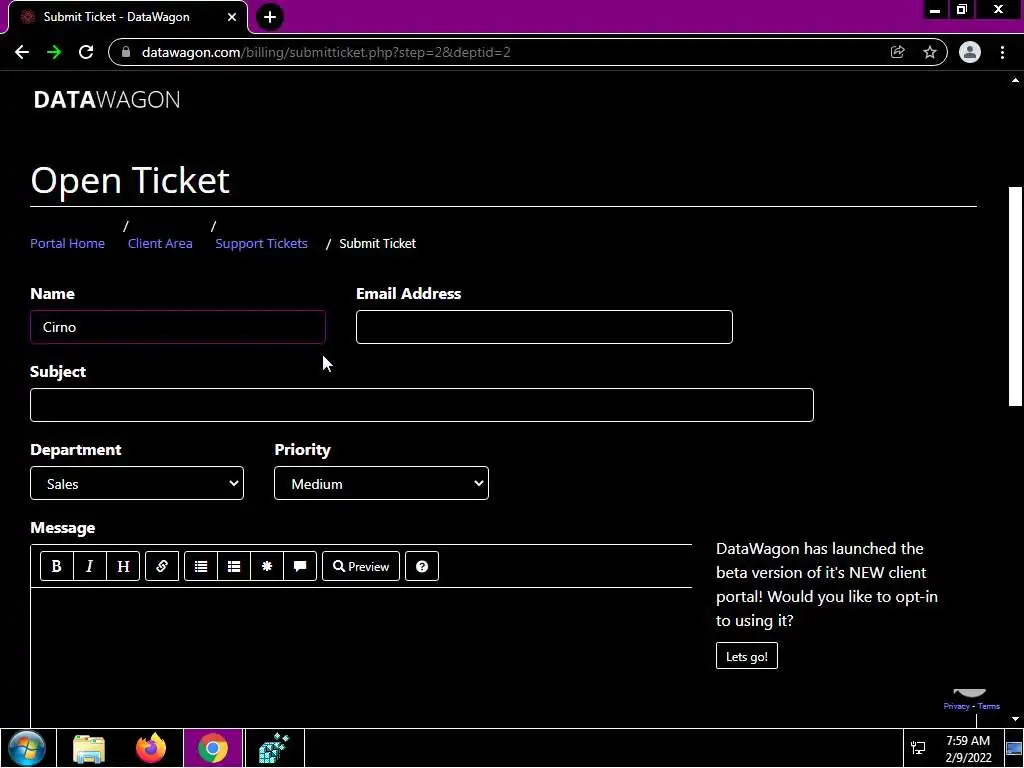
Task: View site info via padlock icon
Action: tap(126, 52)
